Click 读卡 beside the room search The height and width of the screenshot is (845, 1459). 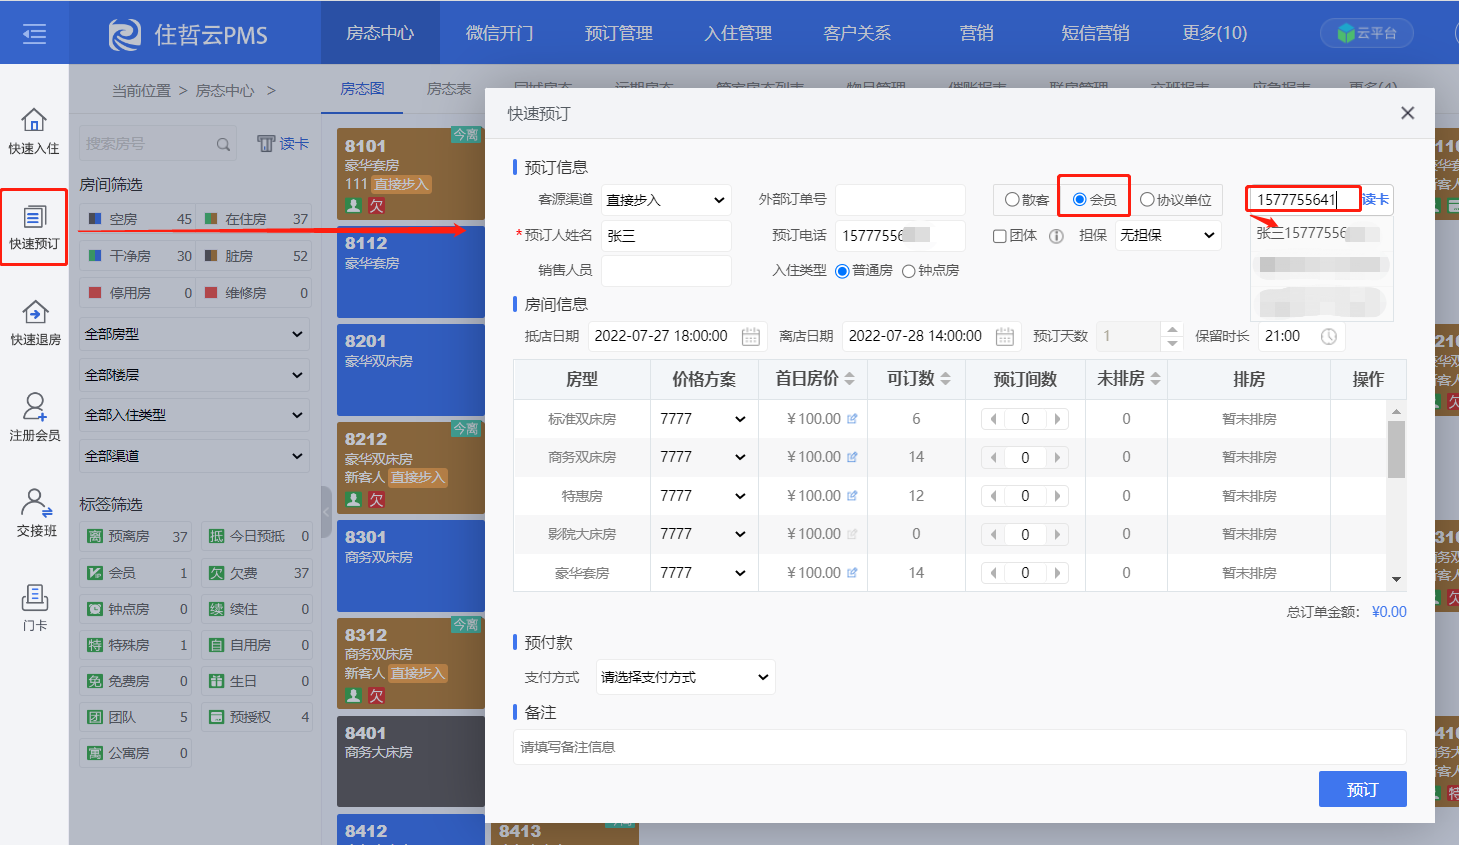tap(283, 144)
